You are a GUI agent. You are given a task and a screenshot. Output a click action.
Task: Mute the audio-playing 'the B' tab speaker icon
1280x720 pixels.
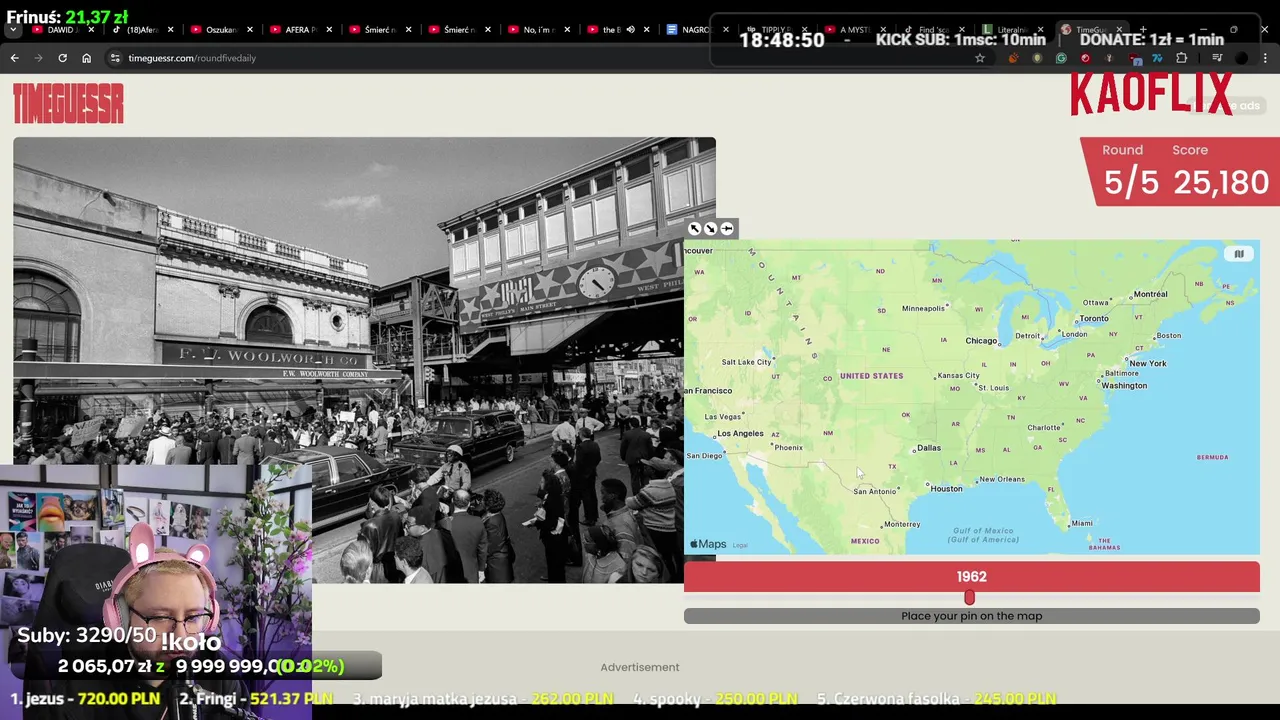pos(630,30)
